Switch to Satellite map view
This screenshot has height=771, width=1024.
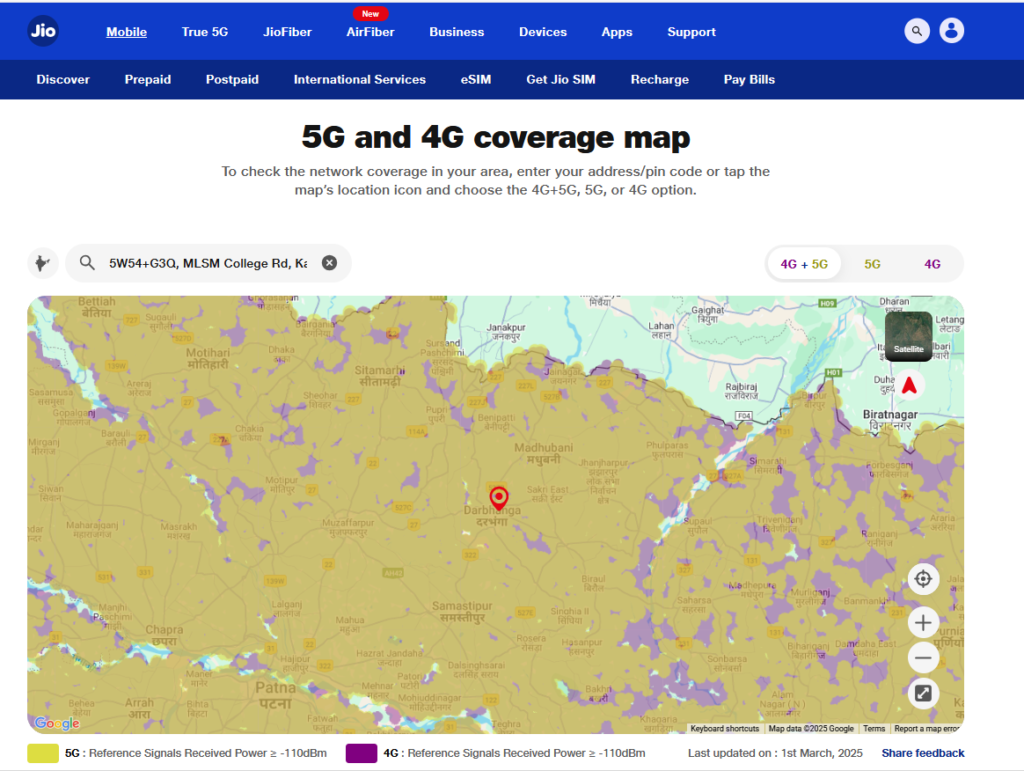908,336
